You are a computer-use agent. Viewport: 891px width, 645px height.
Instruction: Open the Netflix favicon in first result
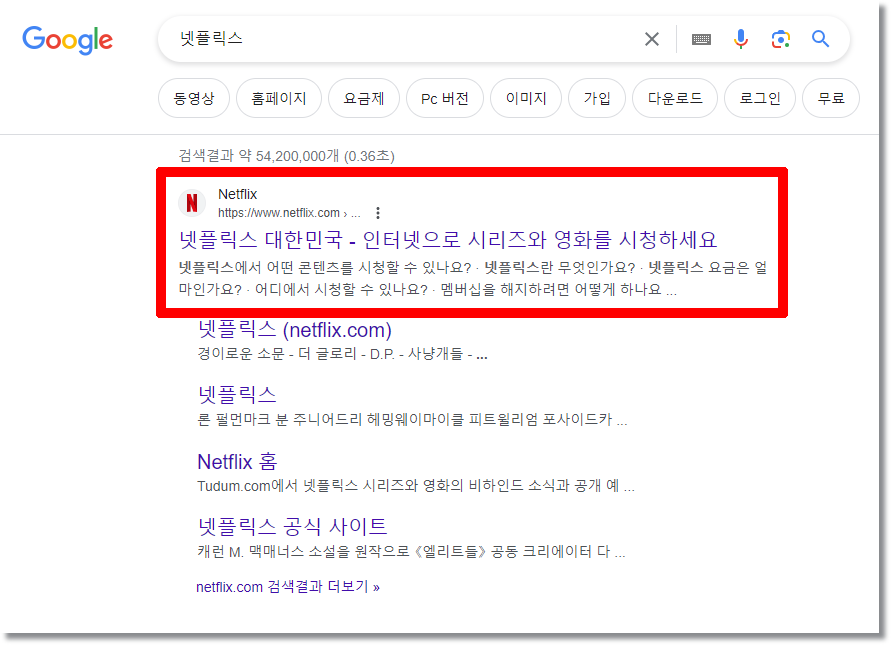(192, 203)
